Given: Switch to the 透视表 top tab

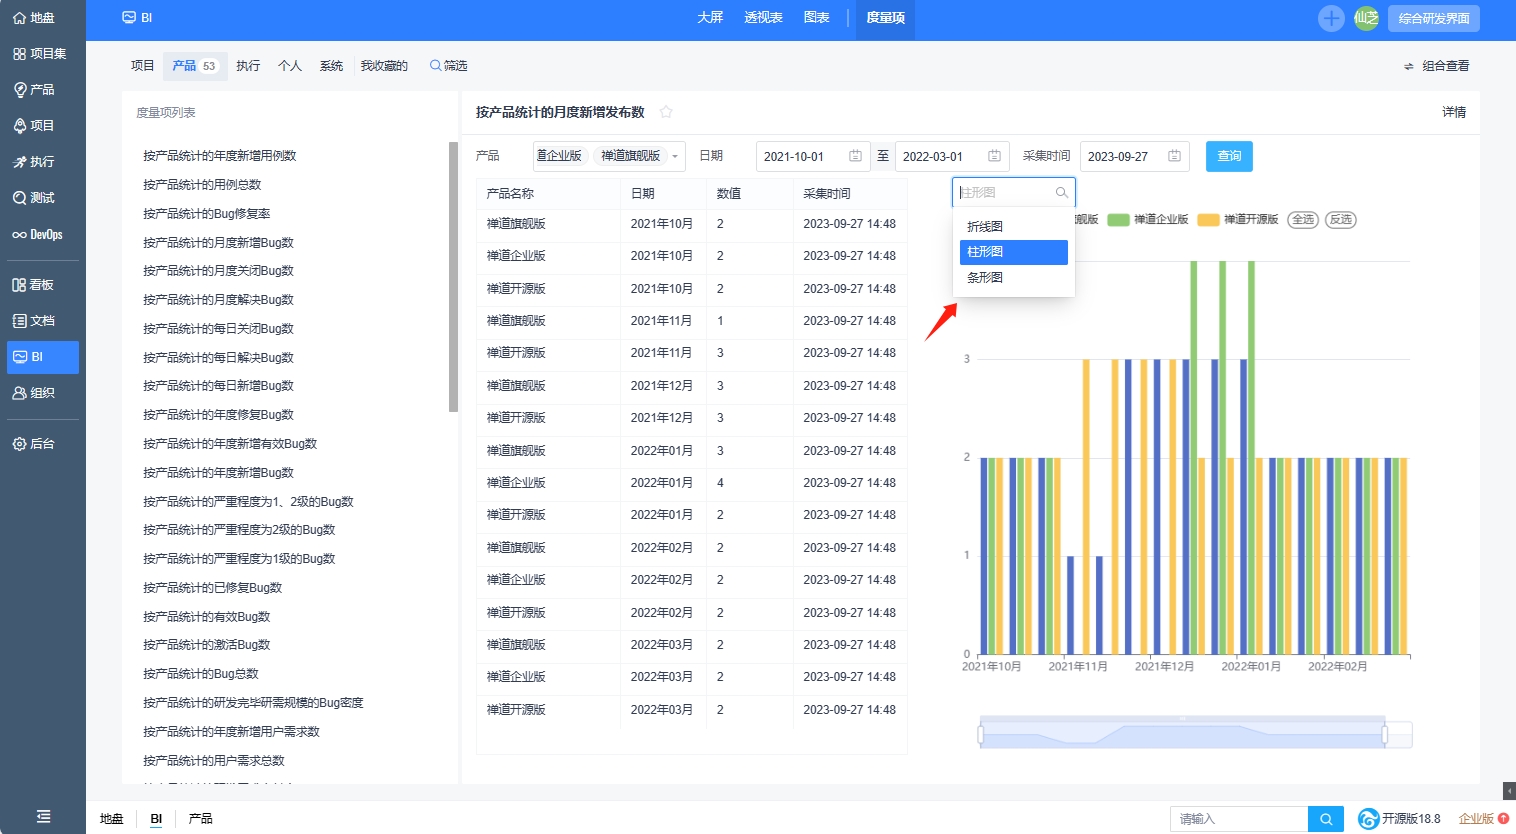Looking at the screenshot, I should tap(763, 18).
